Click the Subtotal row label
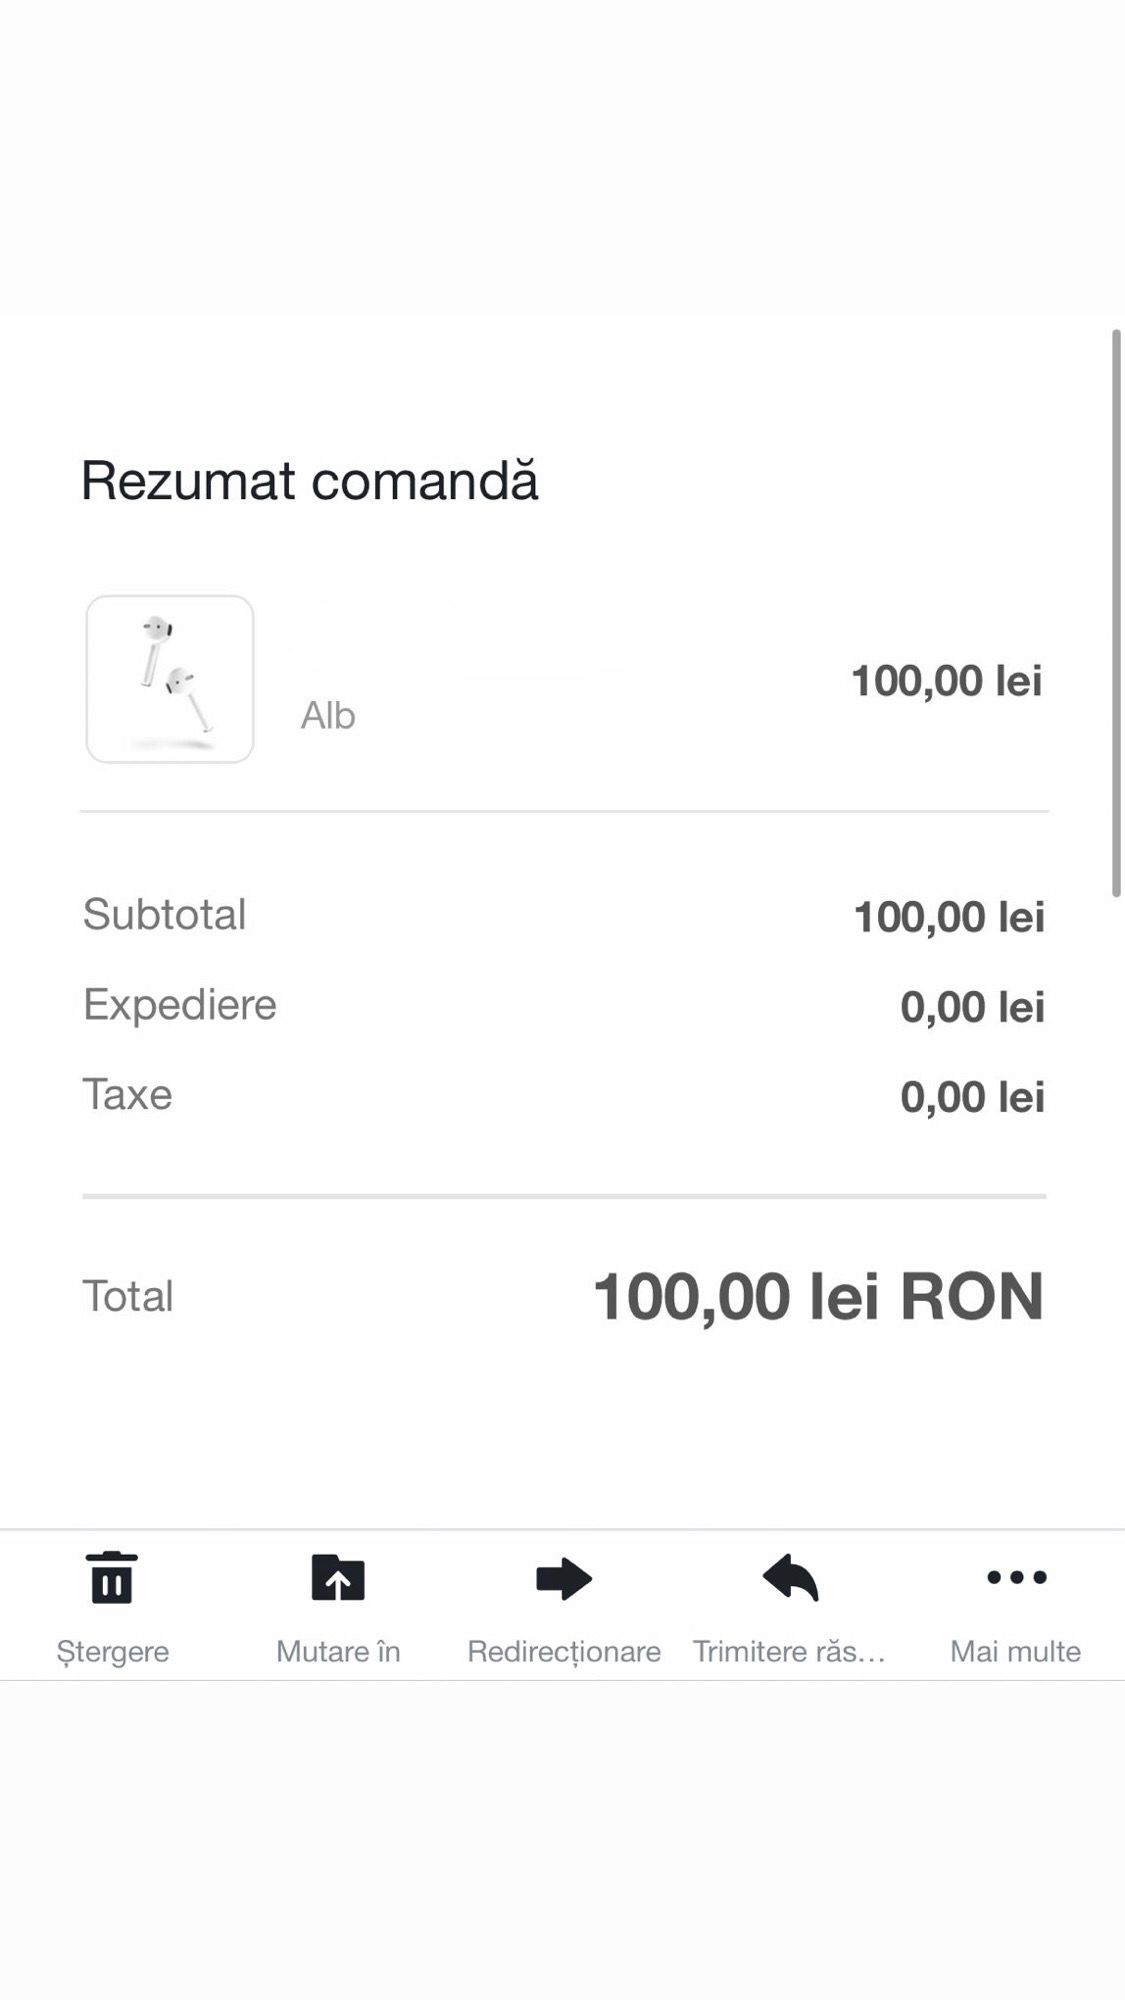This screenshot has width=1125, height=2000. pyautogui.click(x=164, y=914)
